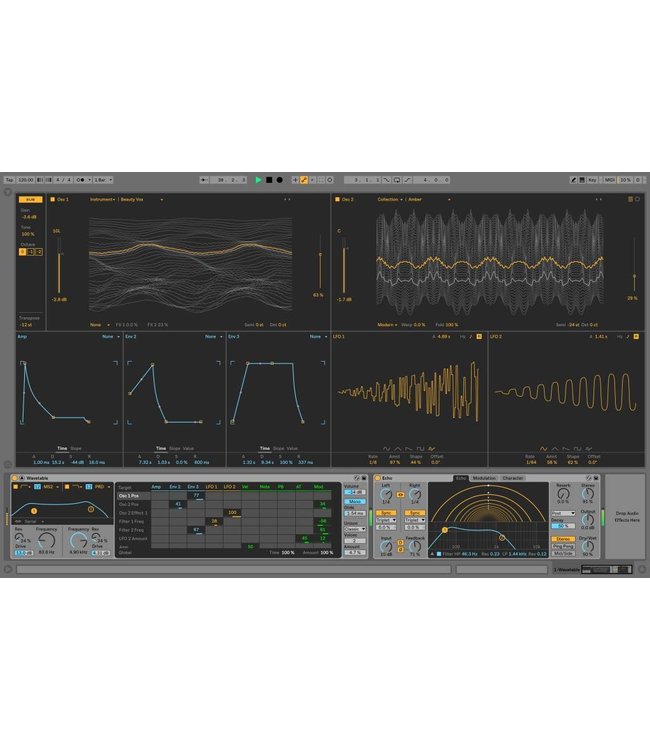
Task: Open the Osc 1 Instrument category dropdown
Action: pyautogui.click(x=102, y=199)
